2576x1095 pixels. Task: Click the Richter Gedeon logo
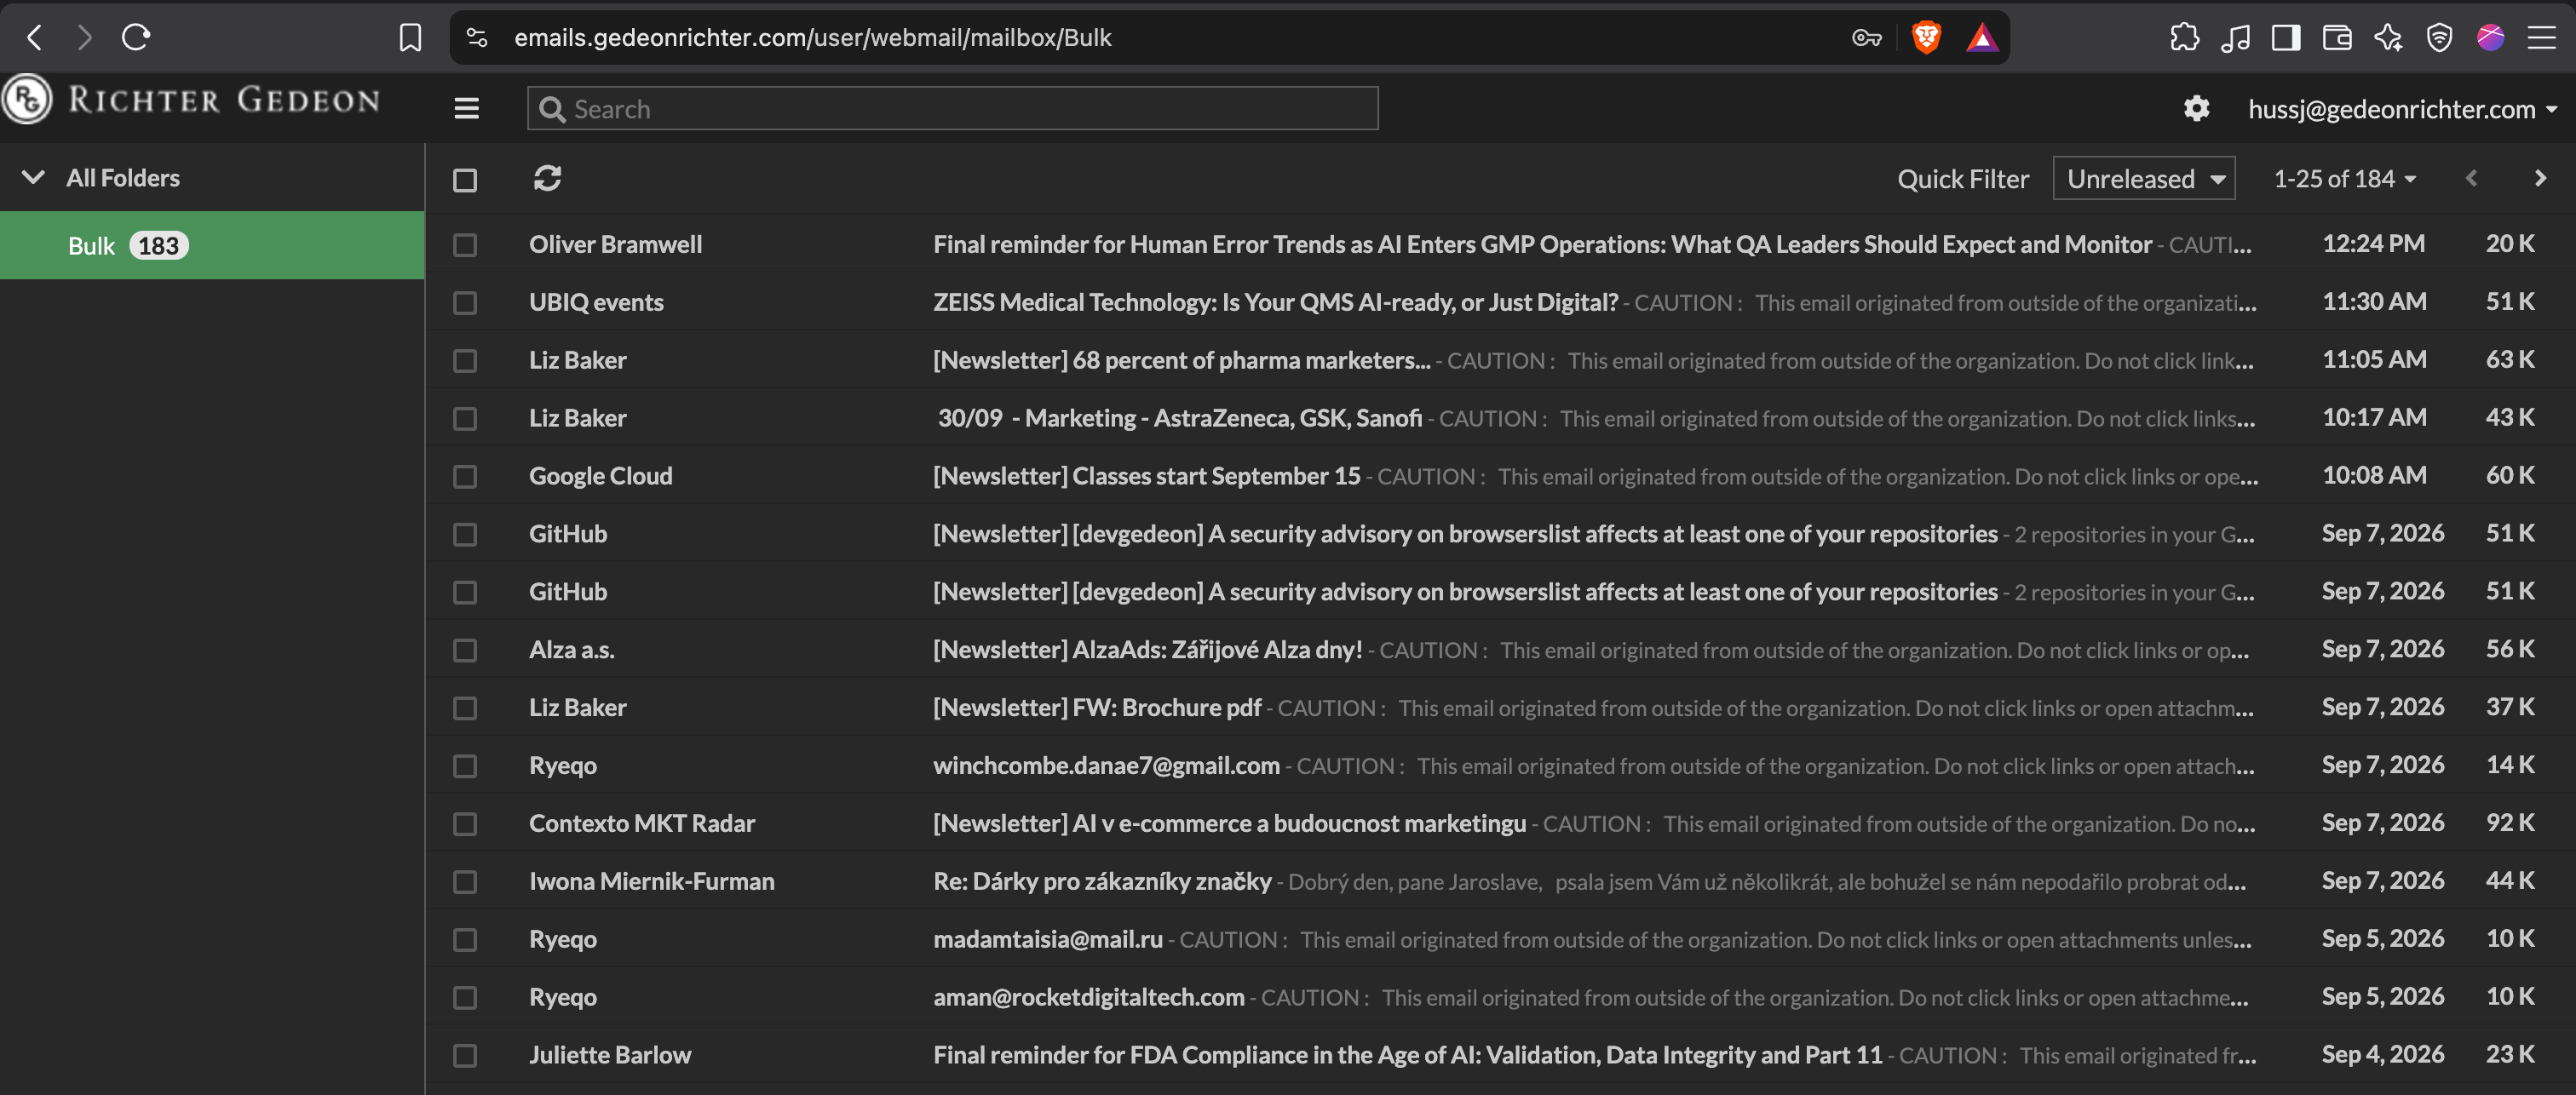coord(192,100)
